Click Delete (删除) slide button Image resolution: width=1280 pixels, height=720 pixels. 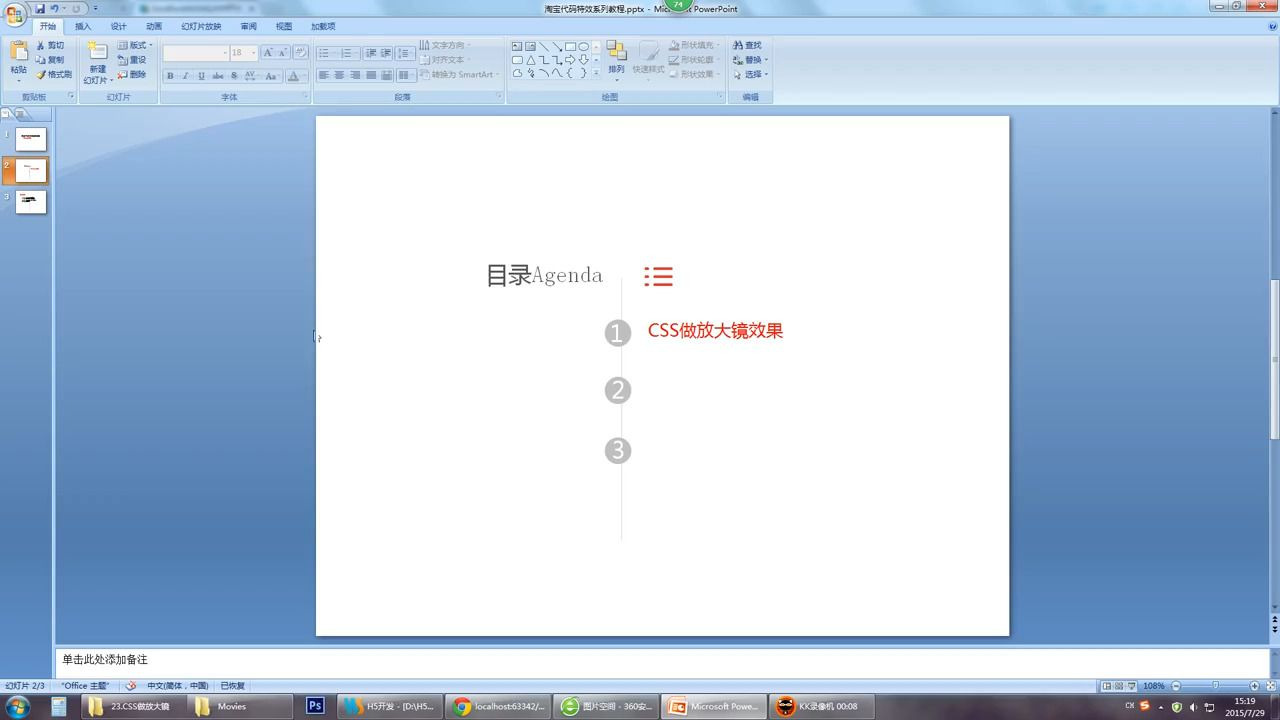132,74
